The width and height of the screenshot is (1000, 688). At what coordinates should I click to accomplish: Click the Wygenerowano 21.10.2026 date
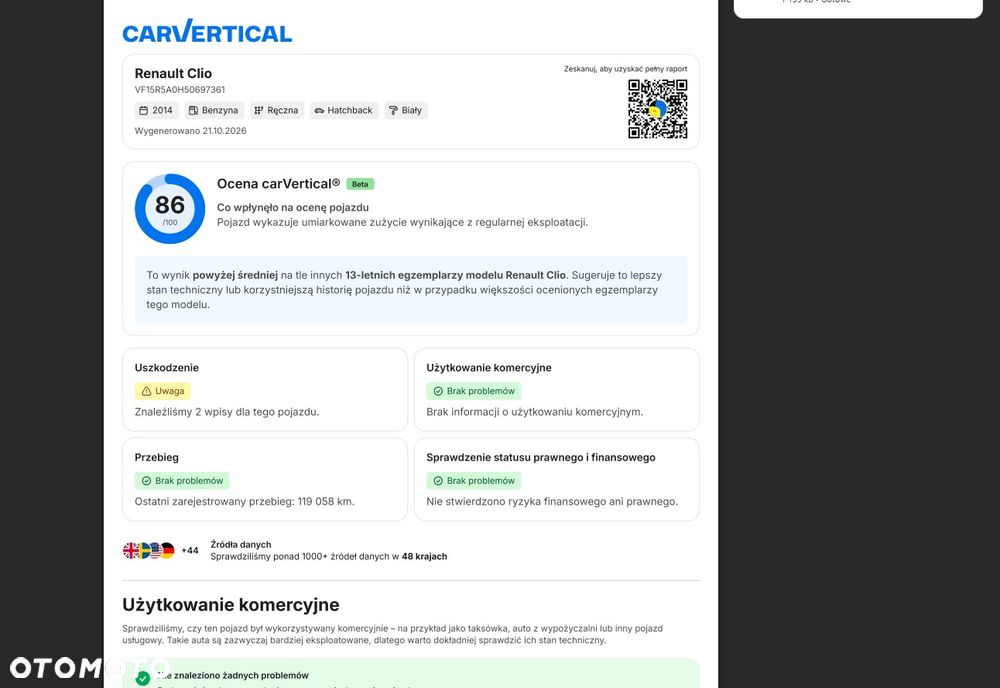(x=190, y=131)
